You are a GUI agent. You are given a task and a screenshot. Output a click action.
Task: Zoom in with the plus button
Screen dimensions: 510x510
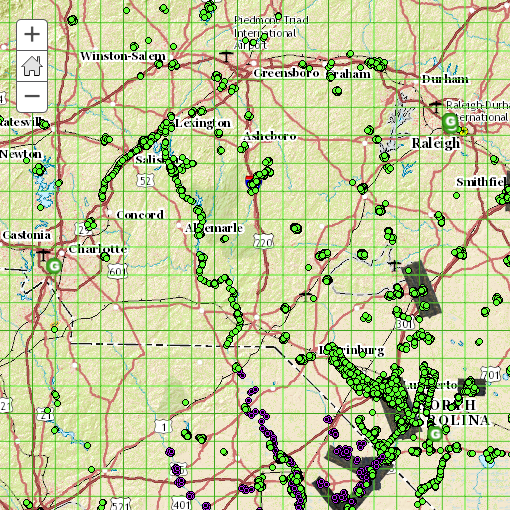[32, 35]
